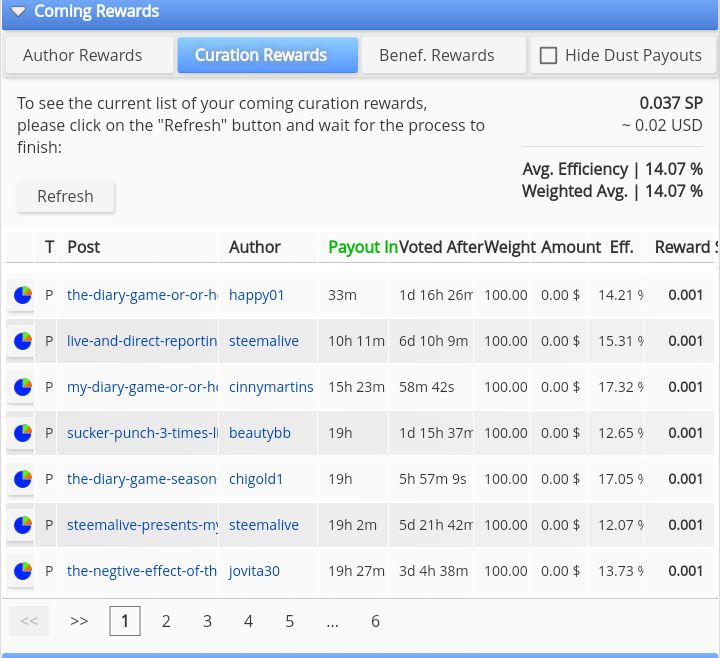
Task: Switch to the Author Rewards tab
Action: pos(82,56)
